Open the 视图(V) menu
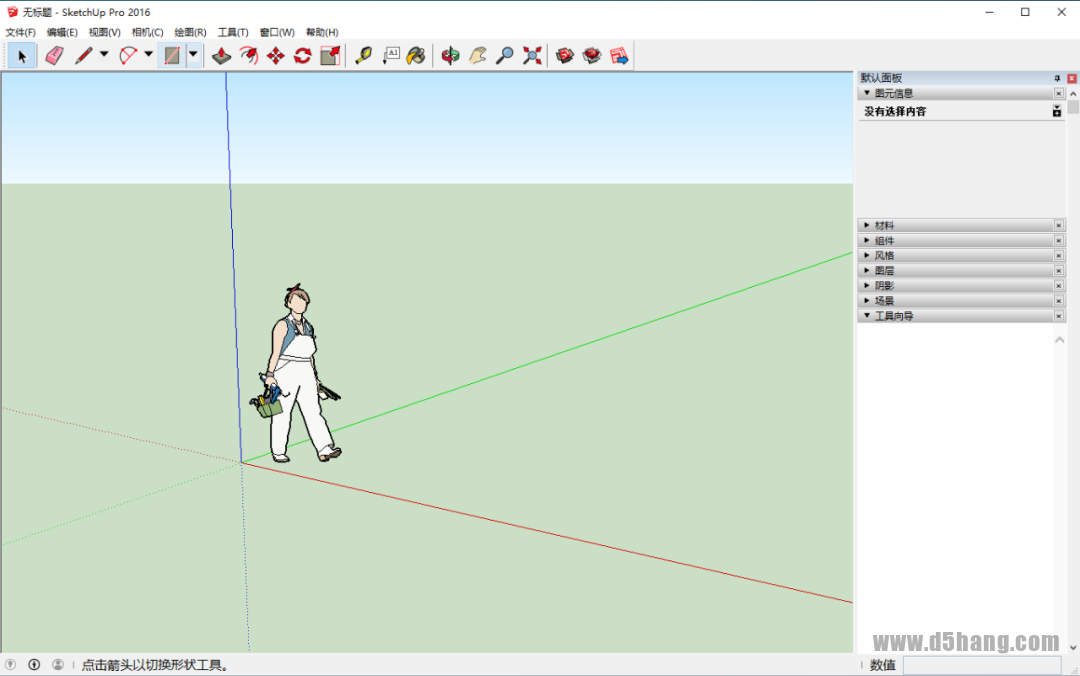This screenshot has height=676, width=1080. 105,32
